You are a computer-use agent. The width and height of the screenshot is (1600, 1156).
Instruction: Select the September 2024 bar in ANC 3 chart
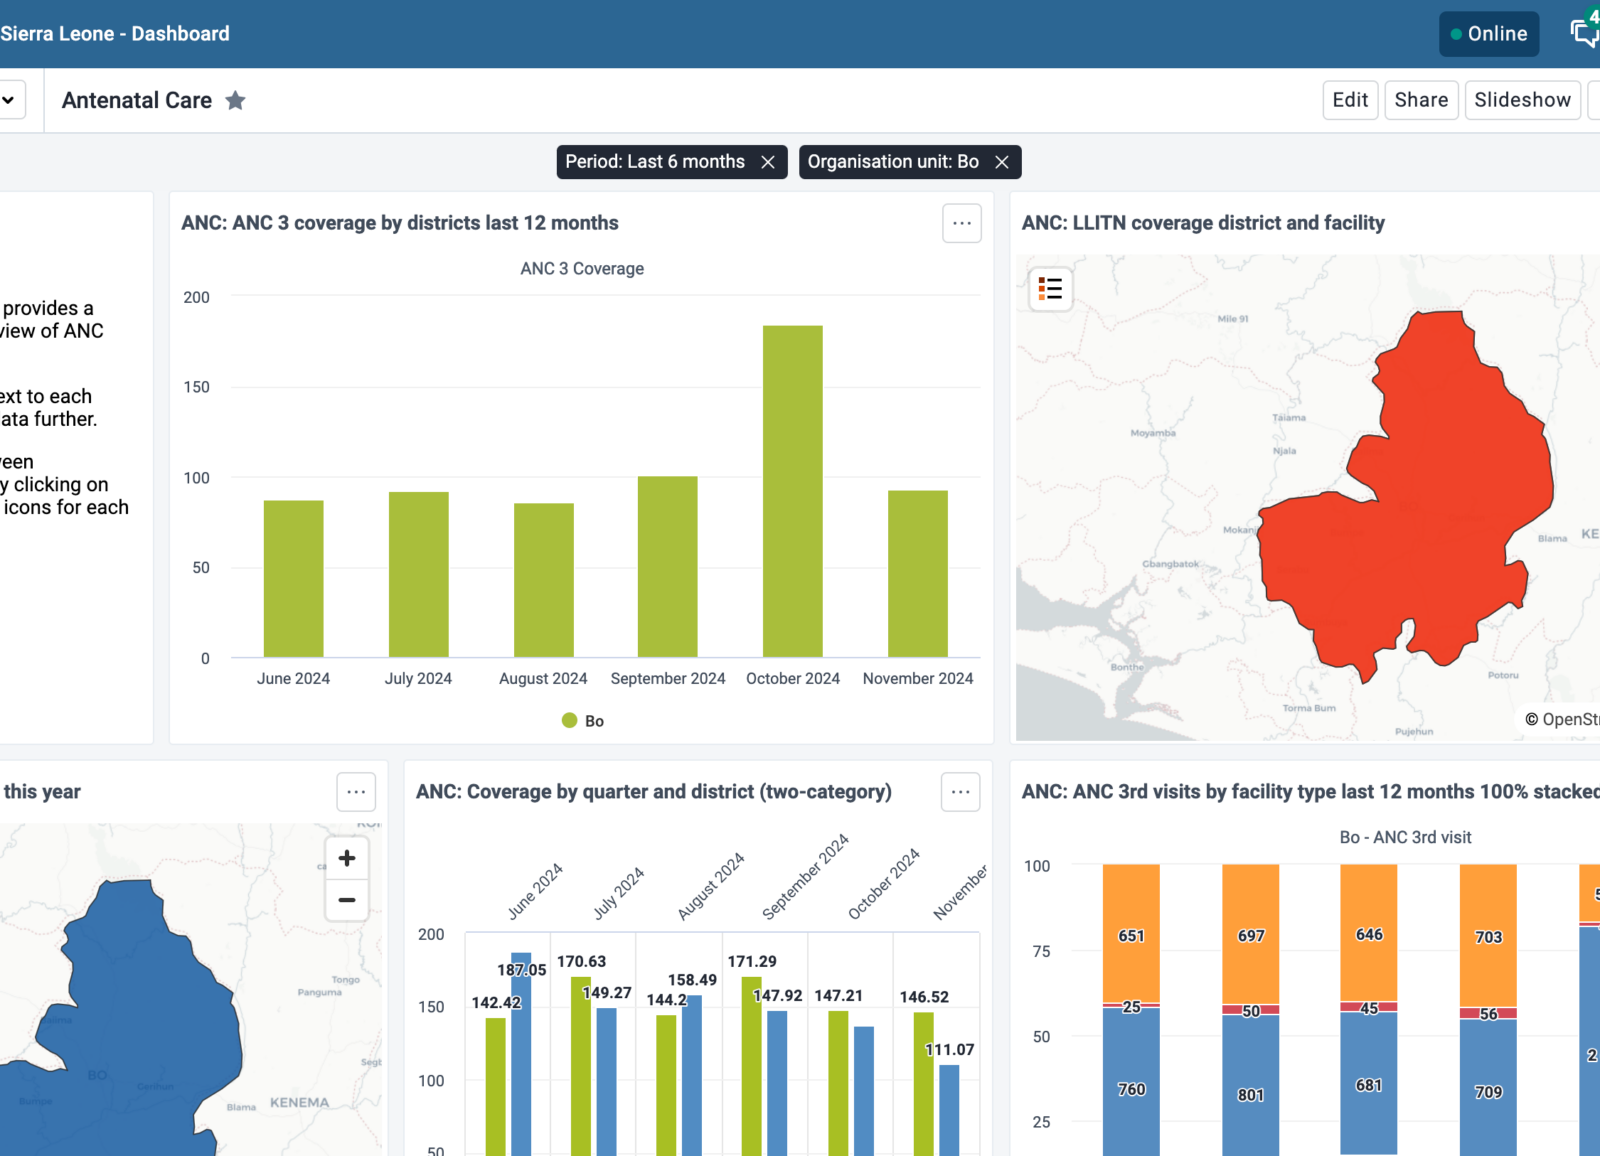click(x=668, y=567)
